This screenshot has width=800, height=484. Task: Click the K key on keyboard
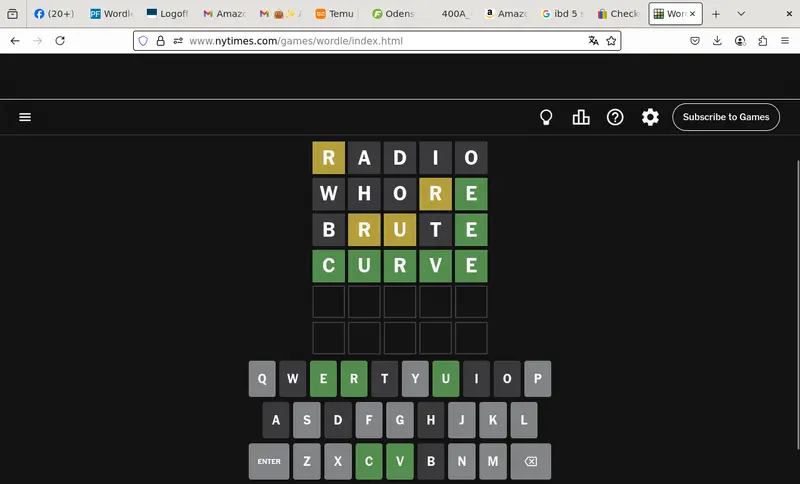click(493, 420)
